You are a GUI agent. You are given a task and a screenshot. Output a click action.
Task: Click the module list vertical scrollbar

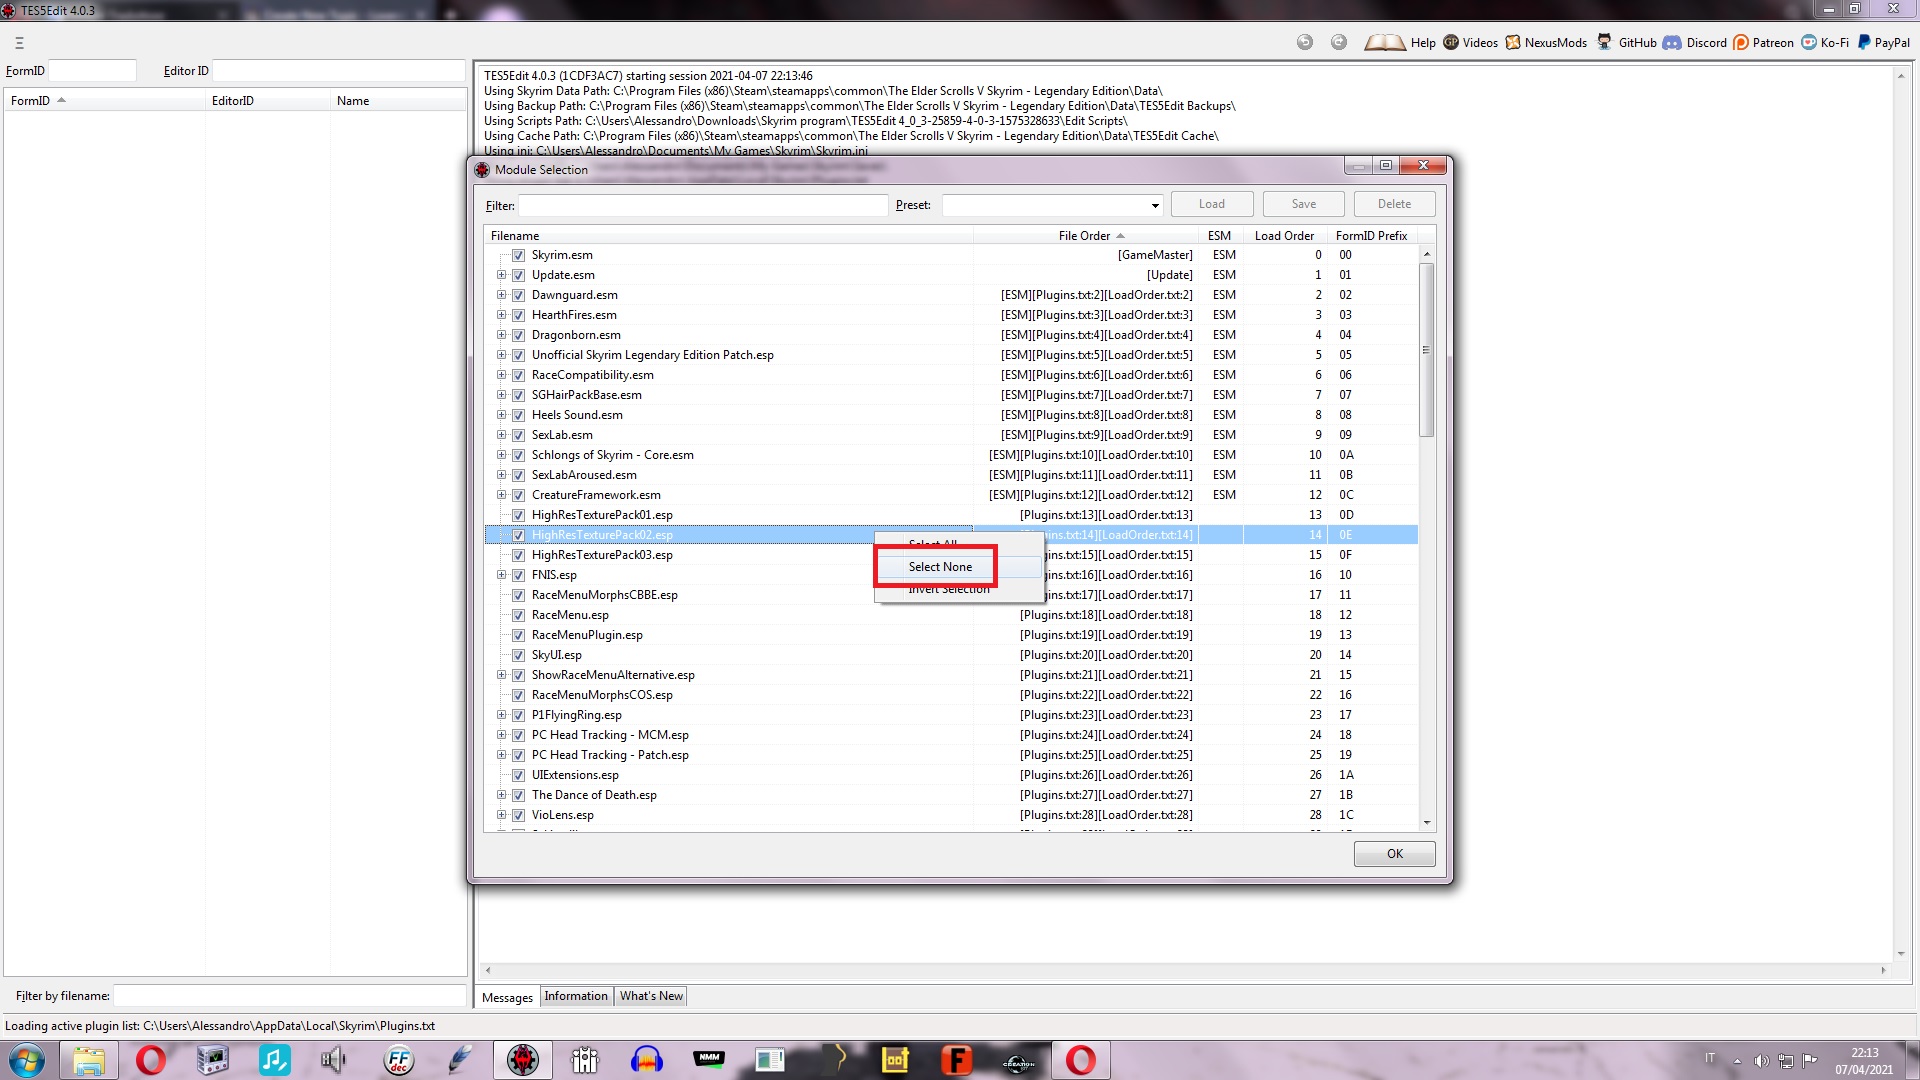[1427, 350]
